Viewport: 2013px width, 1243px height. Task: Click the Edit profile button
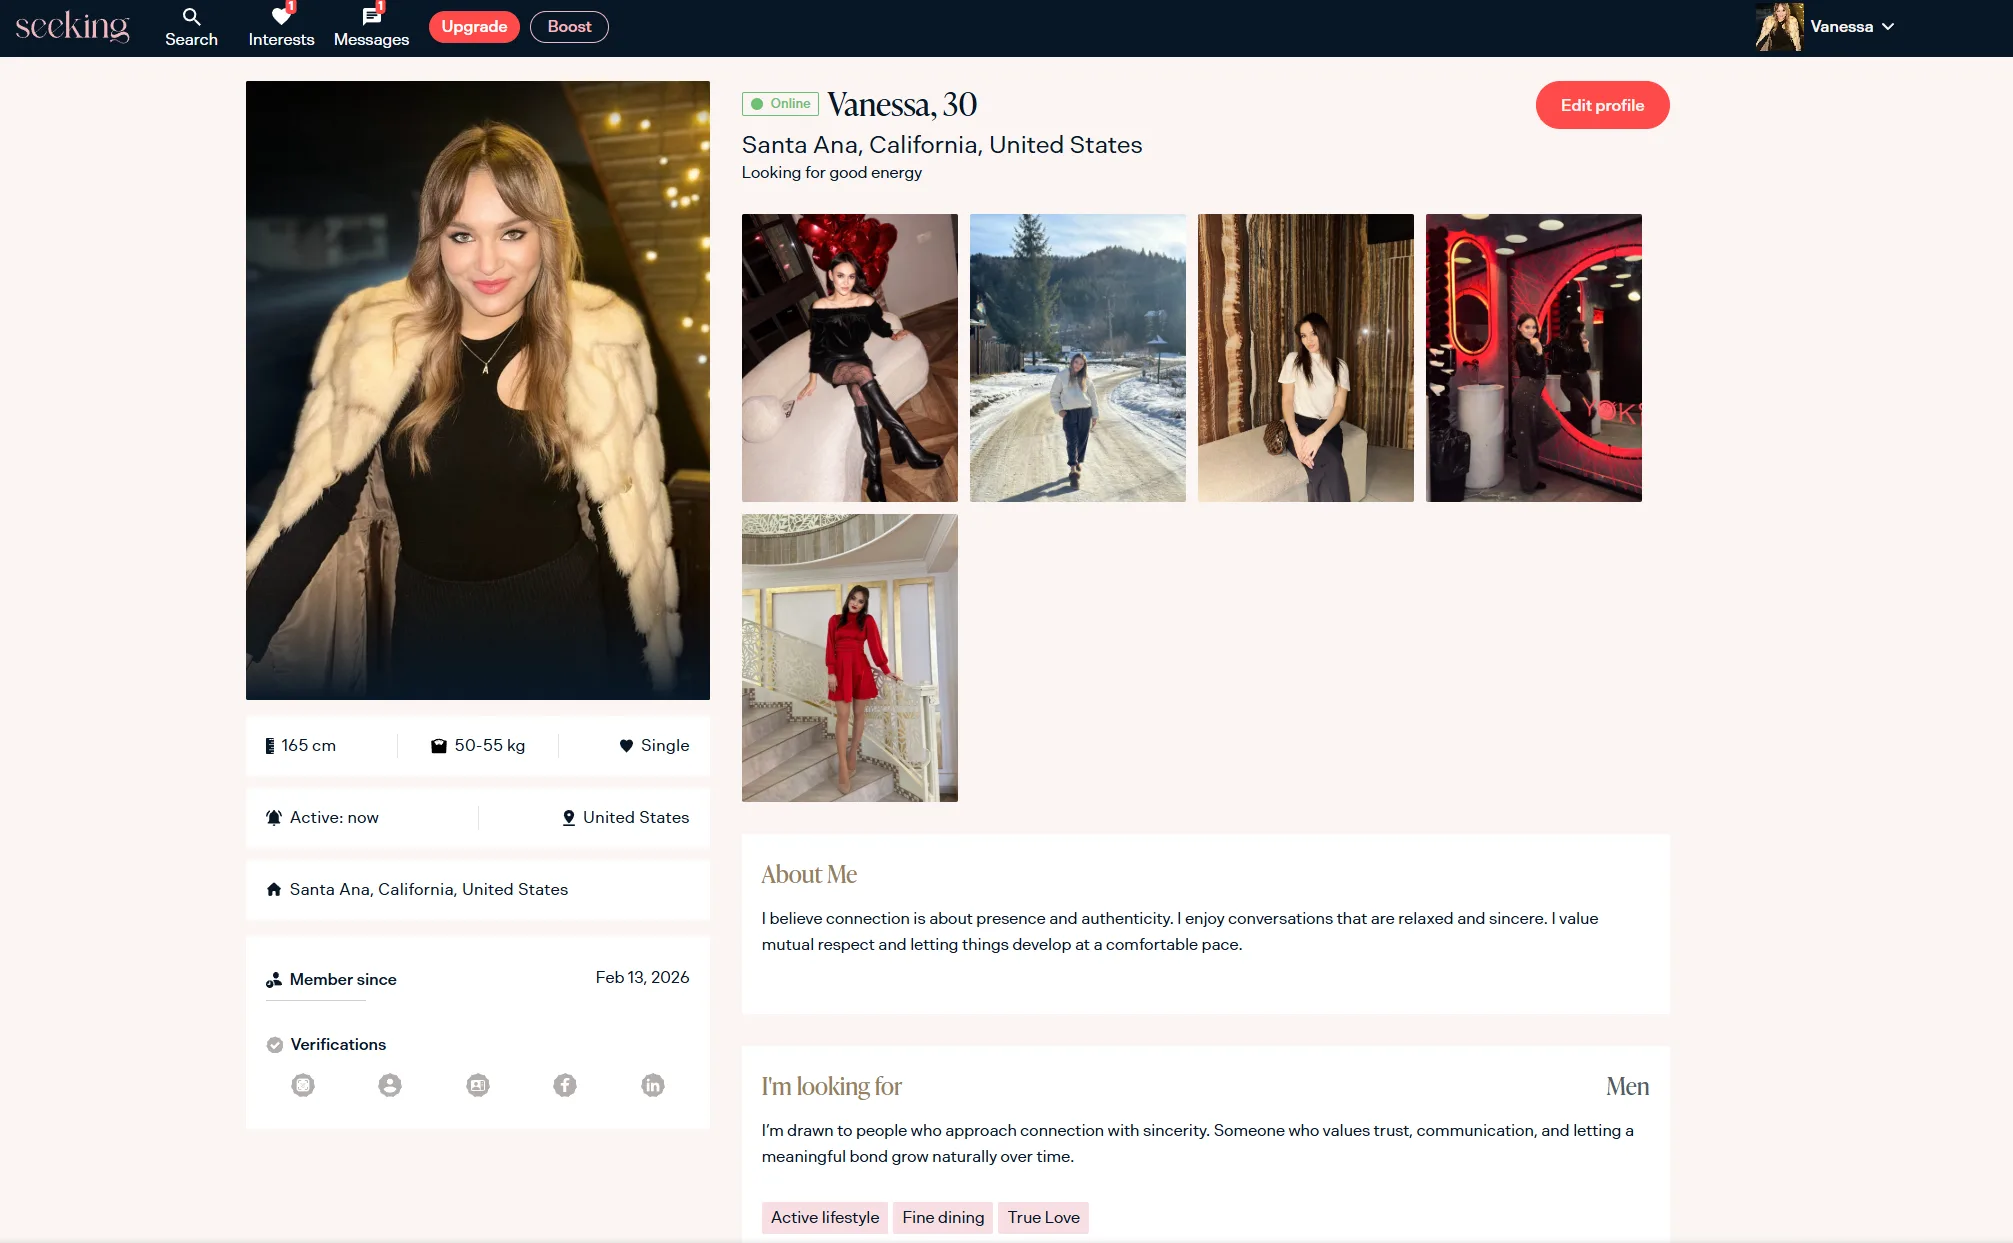[x=1602, y=105]
